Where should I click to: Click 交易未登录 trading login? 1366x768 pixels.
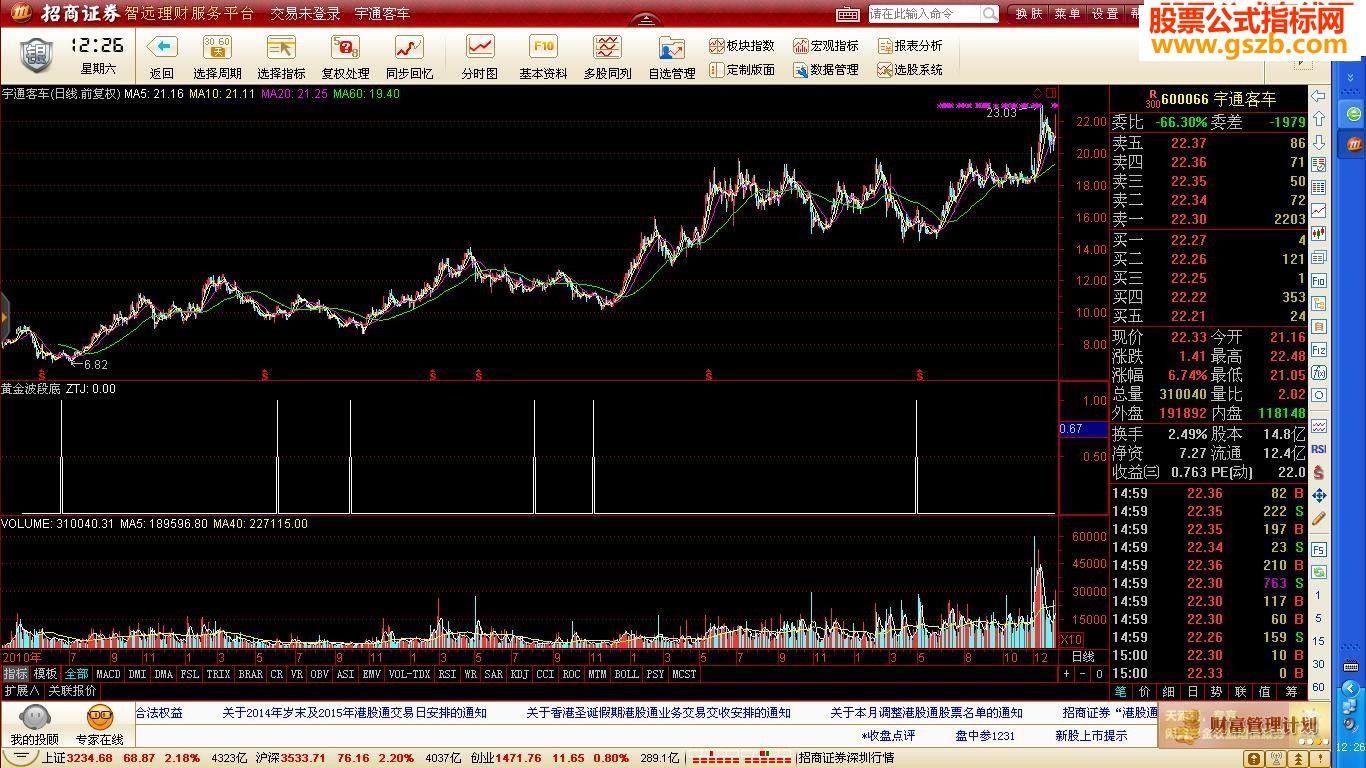[305, 14]
